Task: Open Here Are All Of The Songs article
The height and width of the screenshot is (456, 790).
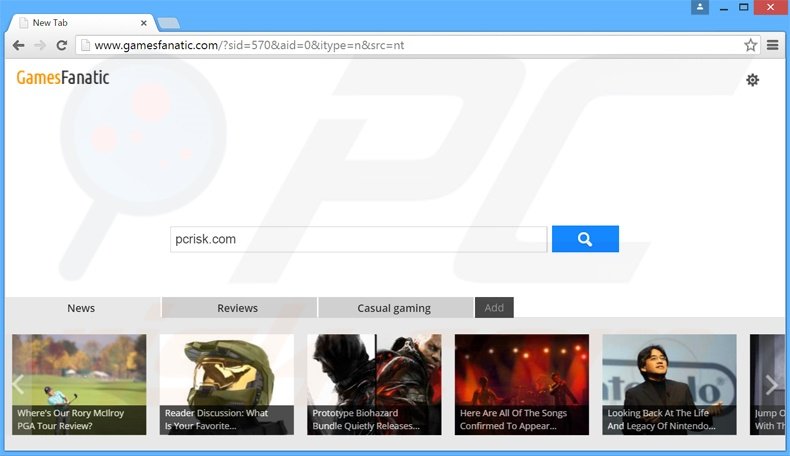Action: coord(521,384)
